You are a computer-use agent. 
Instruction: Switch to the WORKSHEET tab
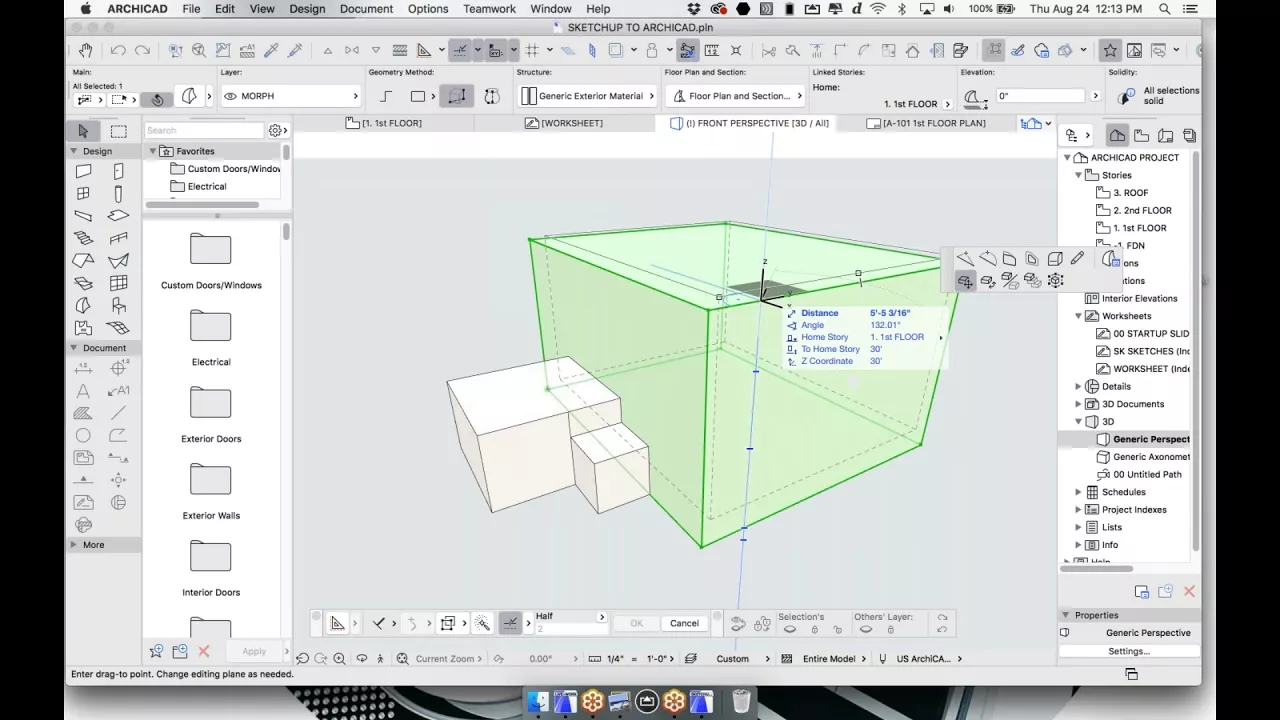[x=564, y=123]
